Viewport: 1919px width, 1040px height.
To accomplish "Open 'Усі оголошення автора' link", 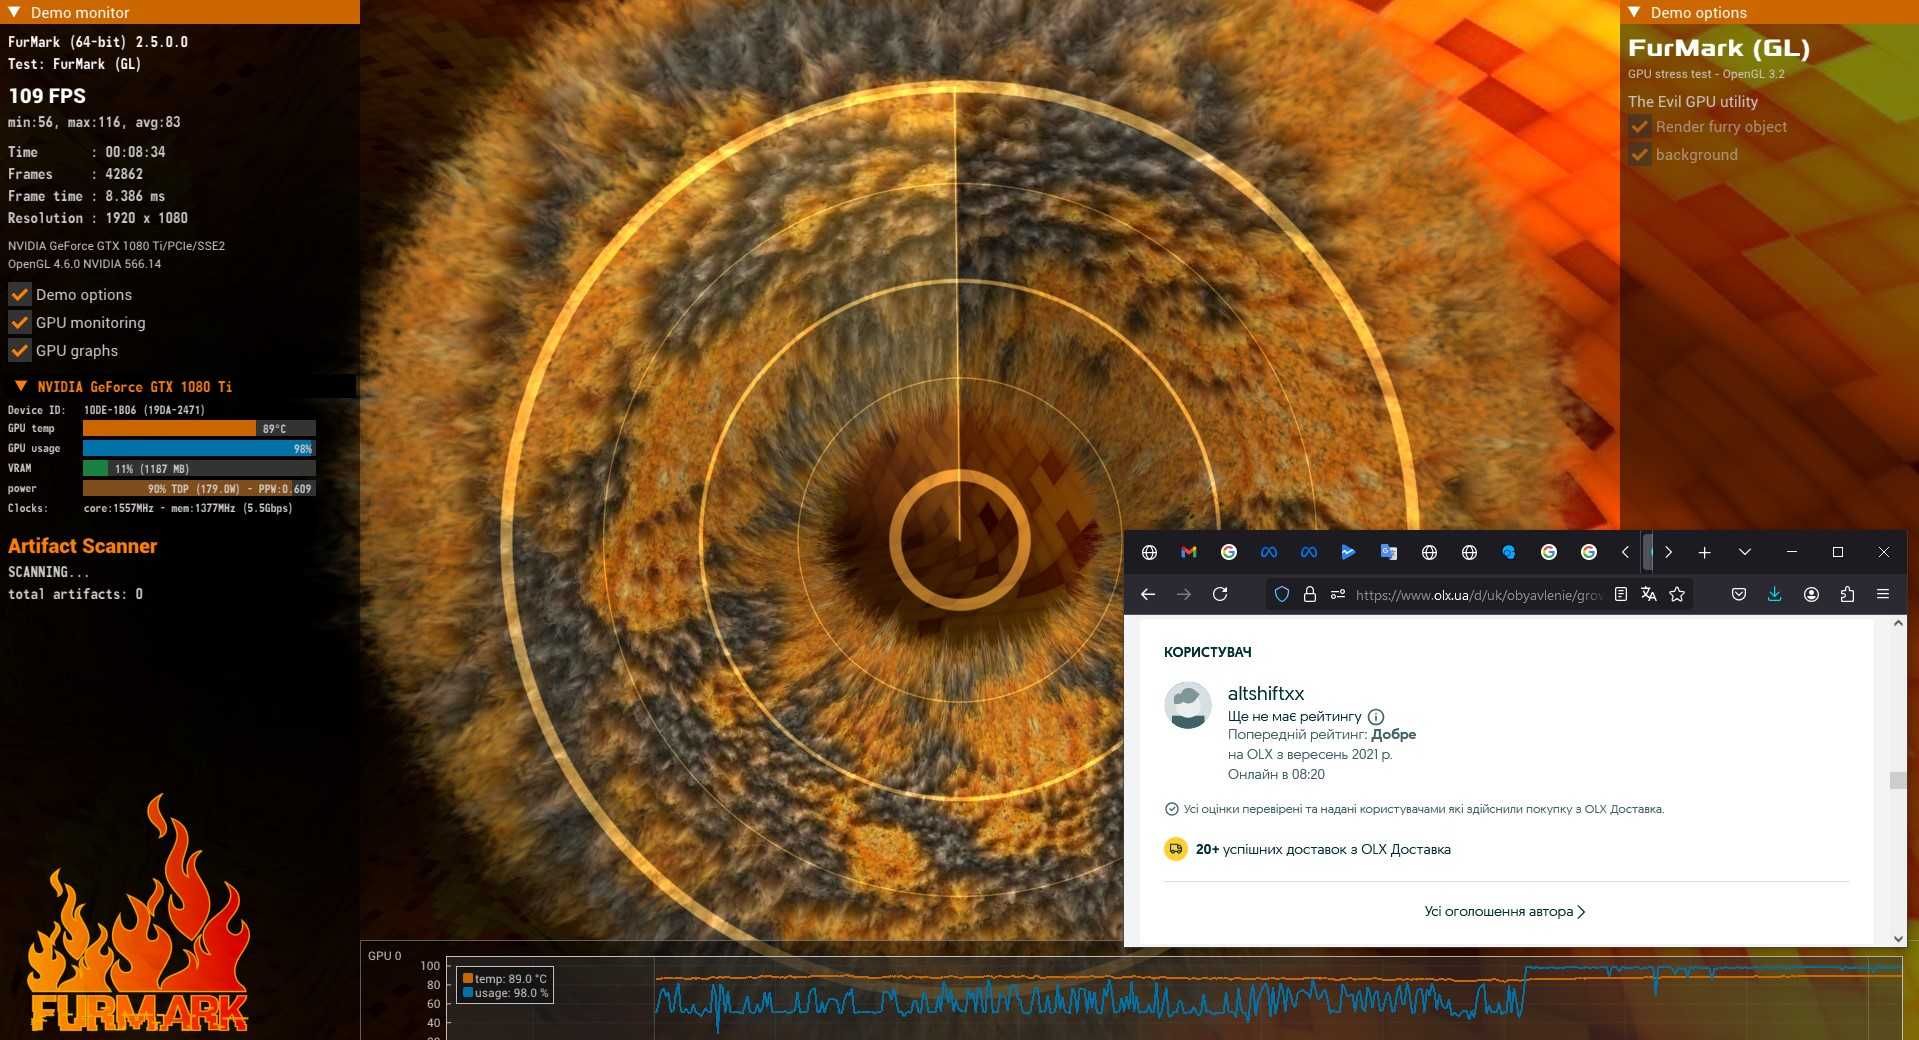I will pos(1505,911).
